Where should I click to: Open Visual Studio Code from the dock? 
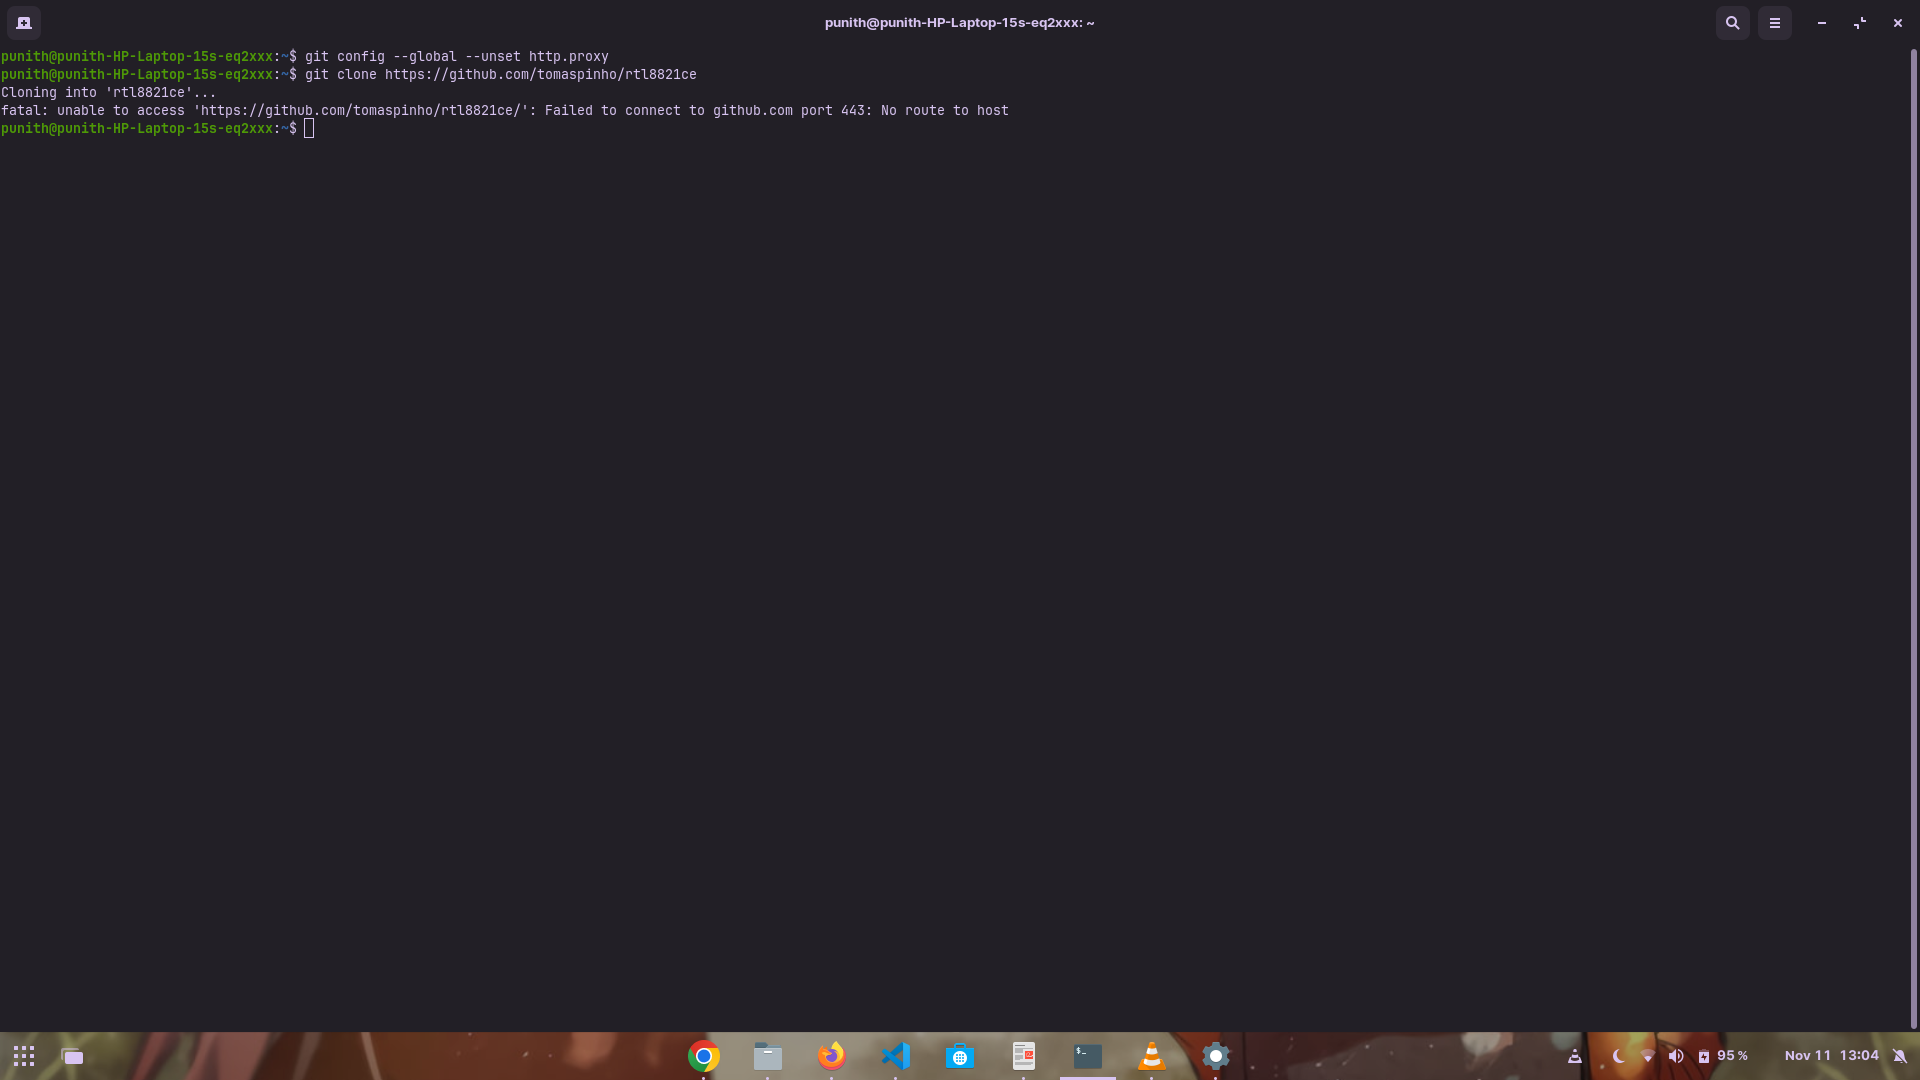(x=896, y=1056)
